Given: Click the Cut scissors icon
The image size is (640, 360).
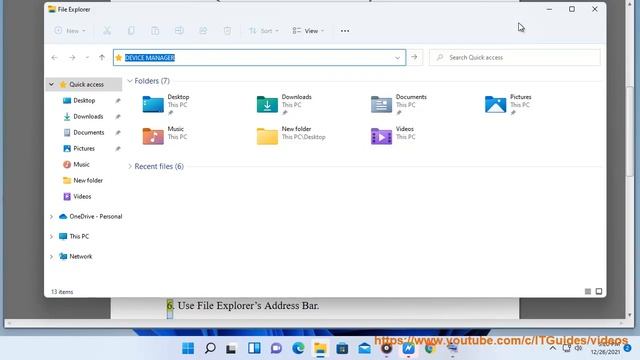Looking at the screenshot, I should pos(107,31).
